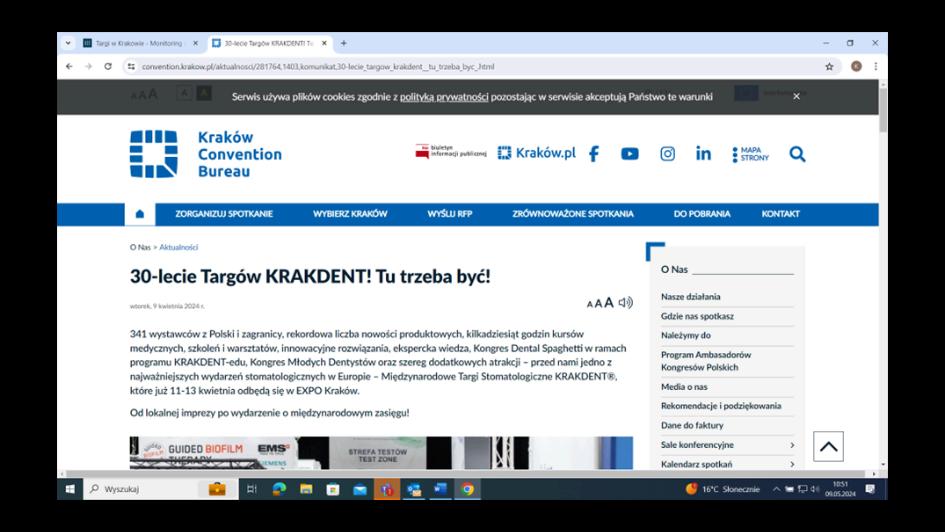Launch Microsoft Edge from the taskbar
The image size is (945, 532).
(279, 489)
